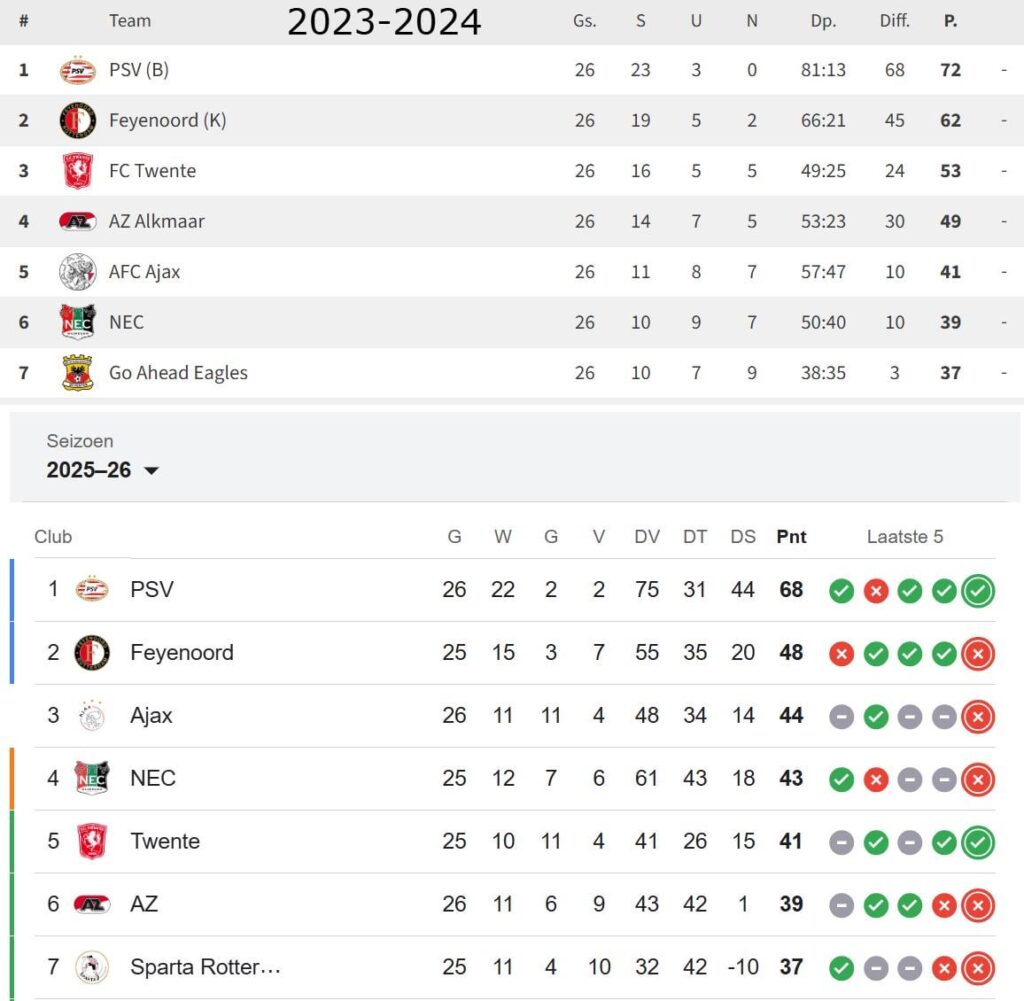
Task: Click the 'Laatste 5' column header
Action: (x=905, y=537)
